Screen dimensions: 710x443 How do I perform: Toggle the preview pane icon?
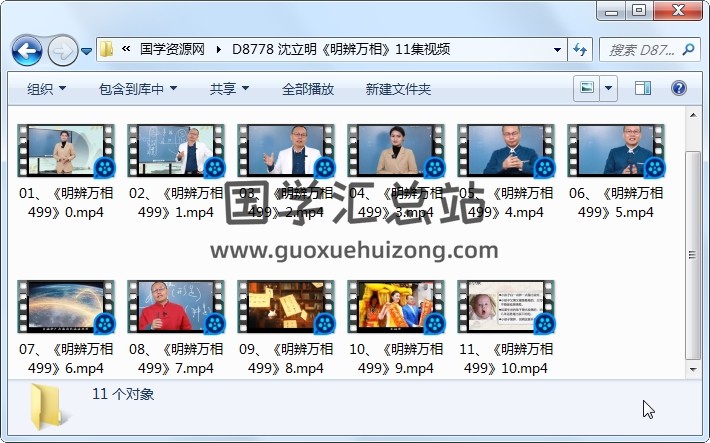click(x=641, y=89)
